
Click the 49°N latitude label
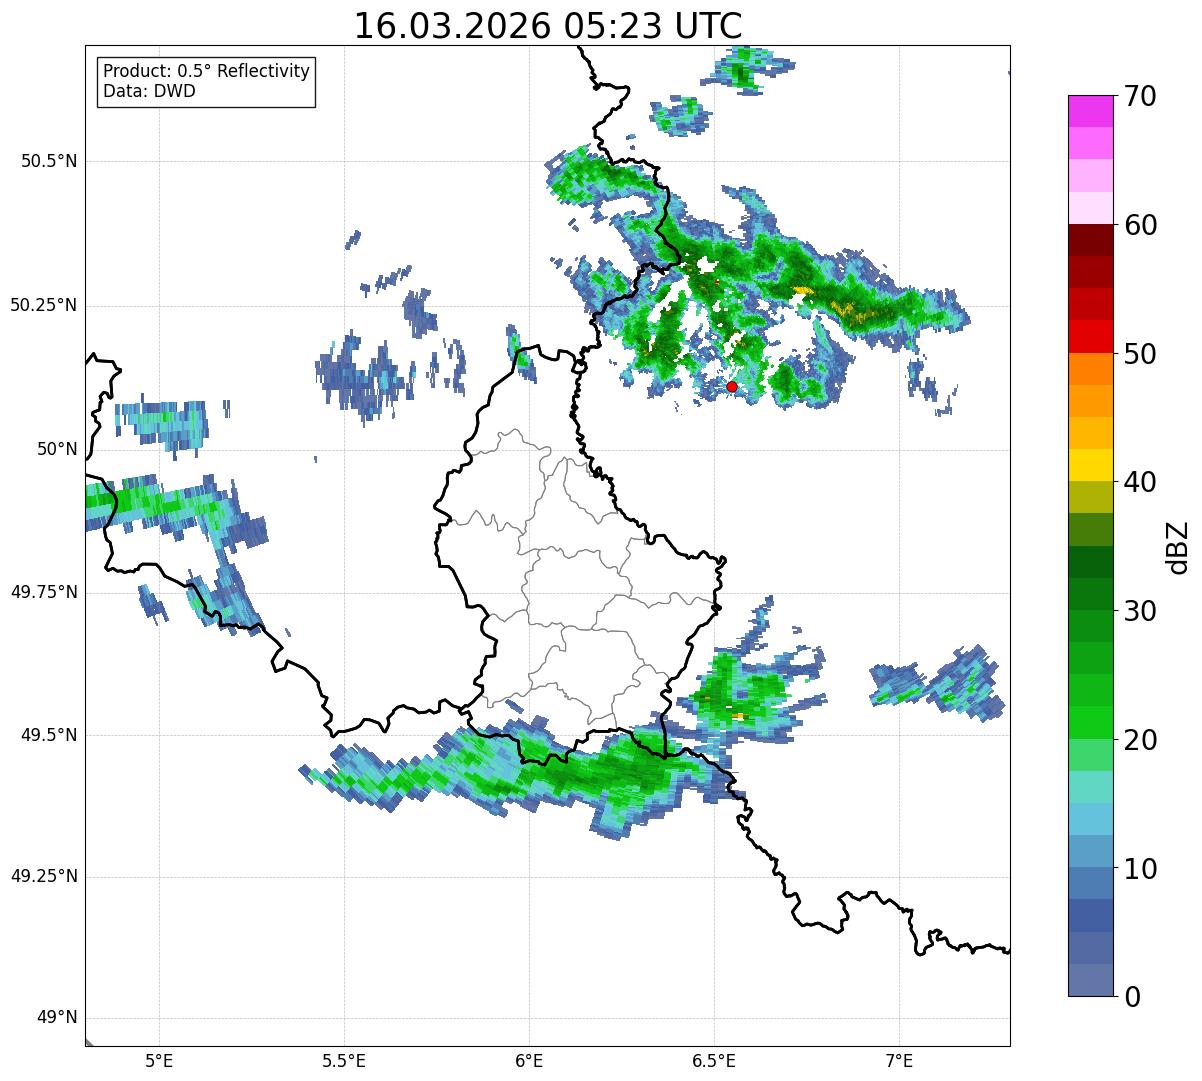(x=57, y=1018)
